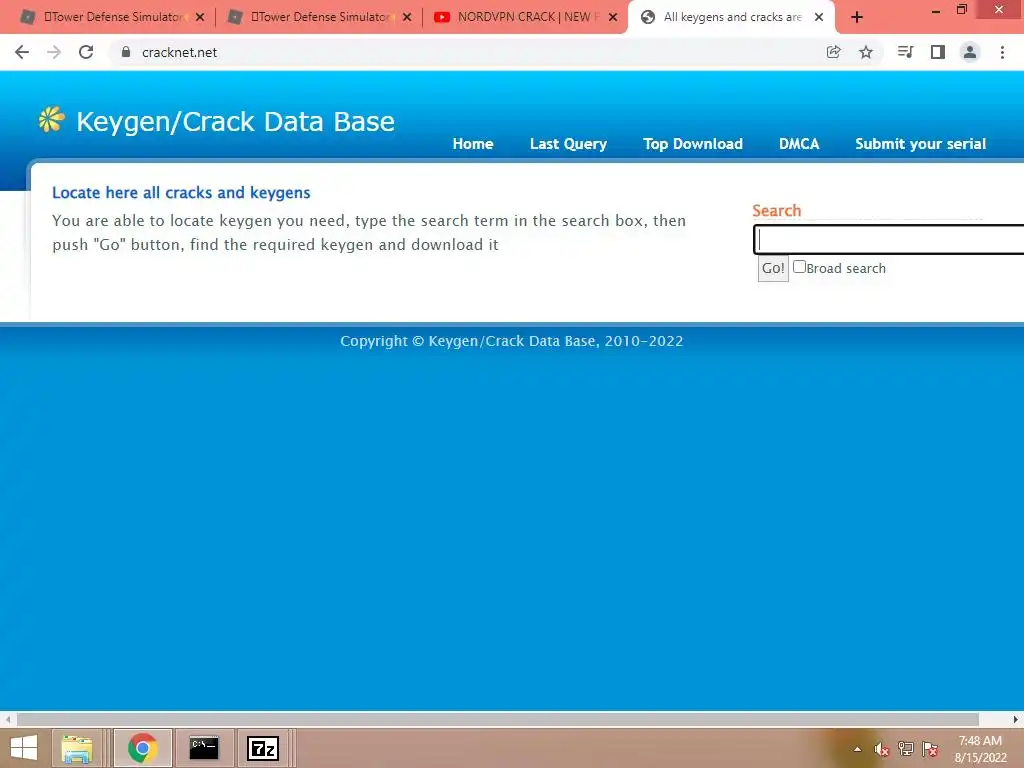Select the All keygens and cracks tab
The height and width of the screenshot is (768, 1024).
coord(731,18)
